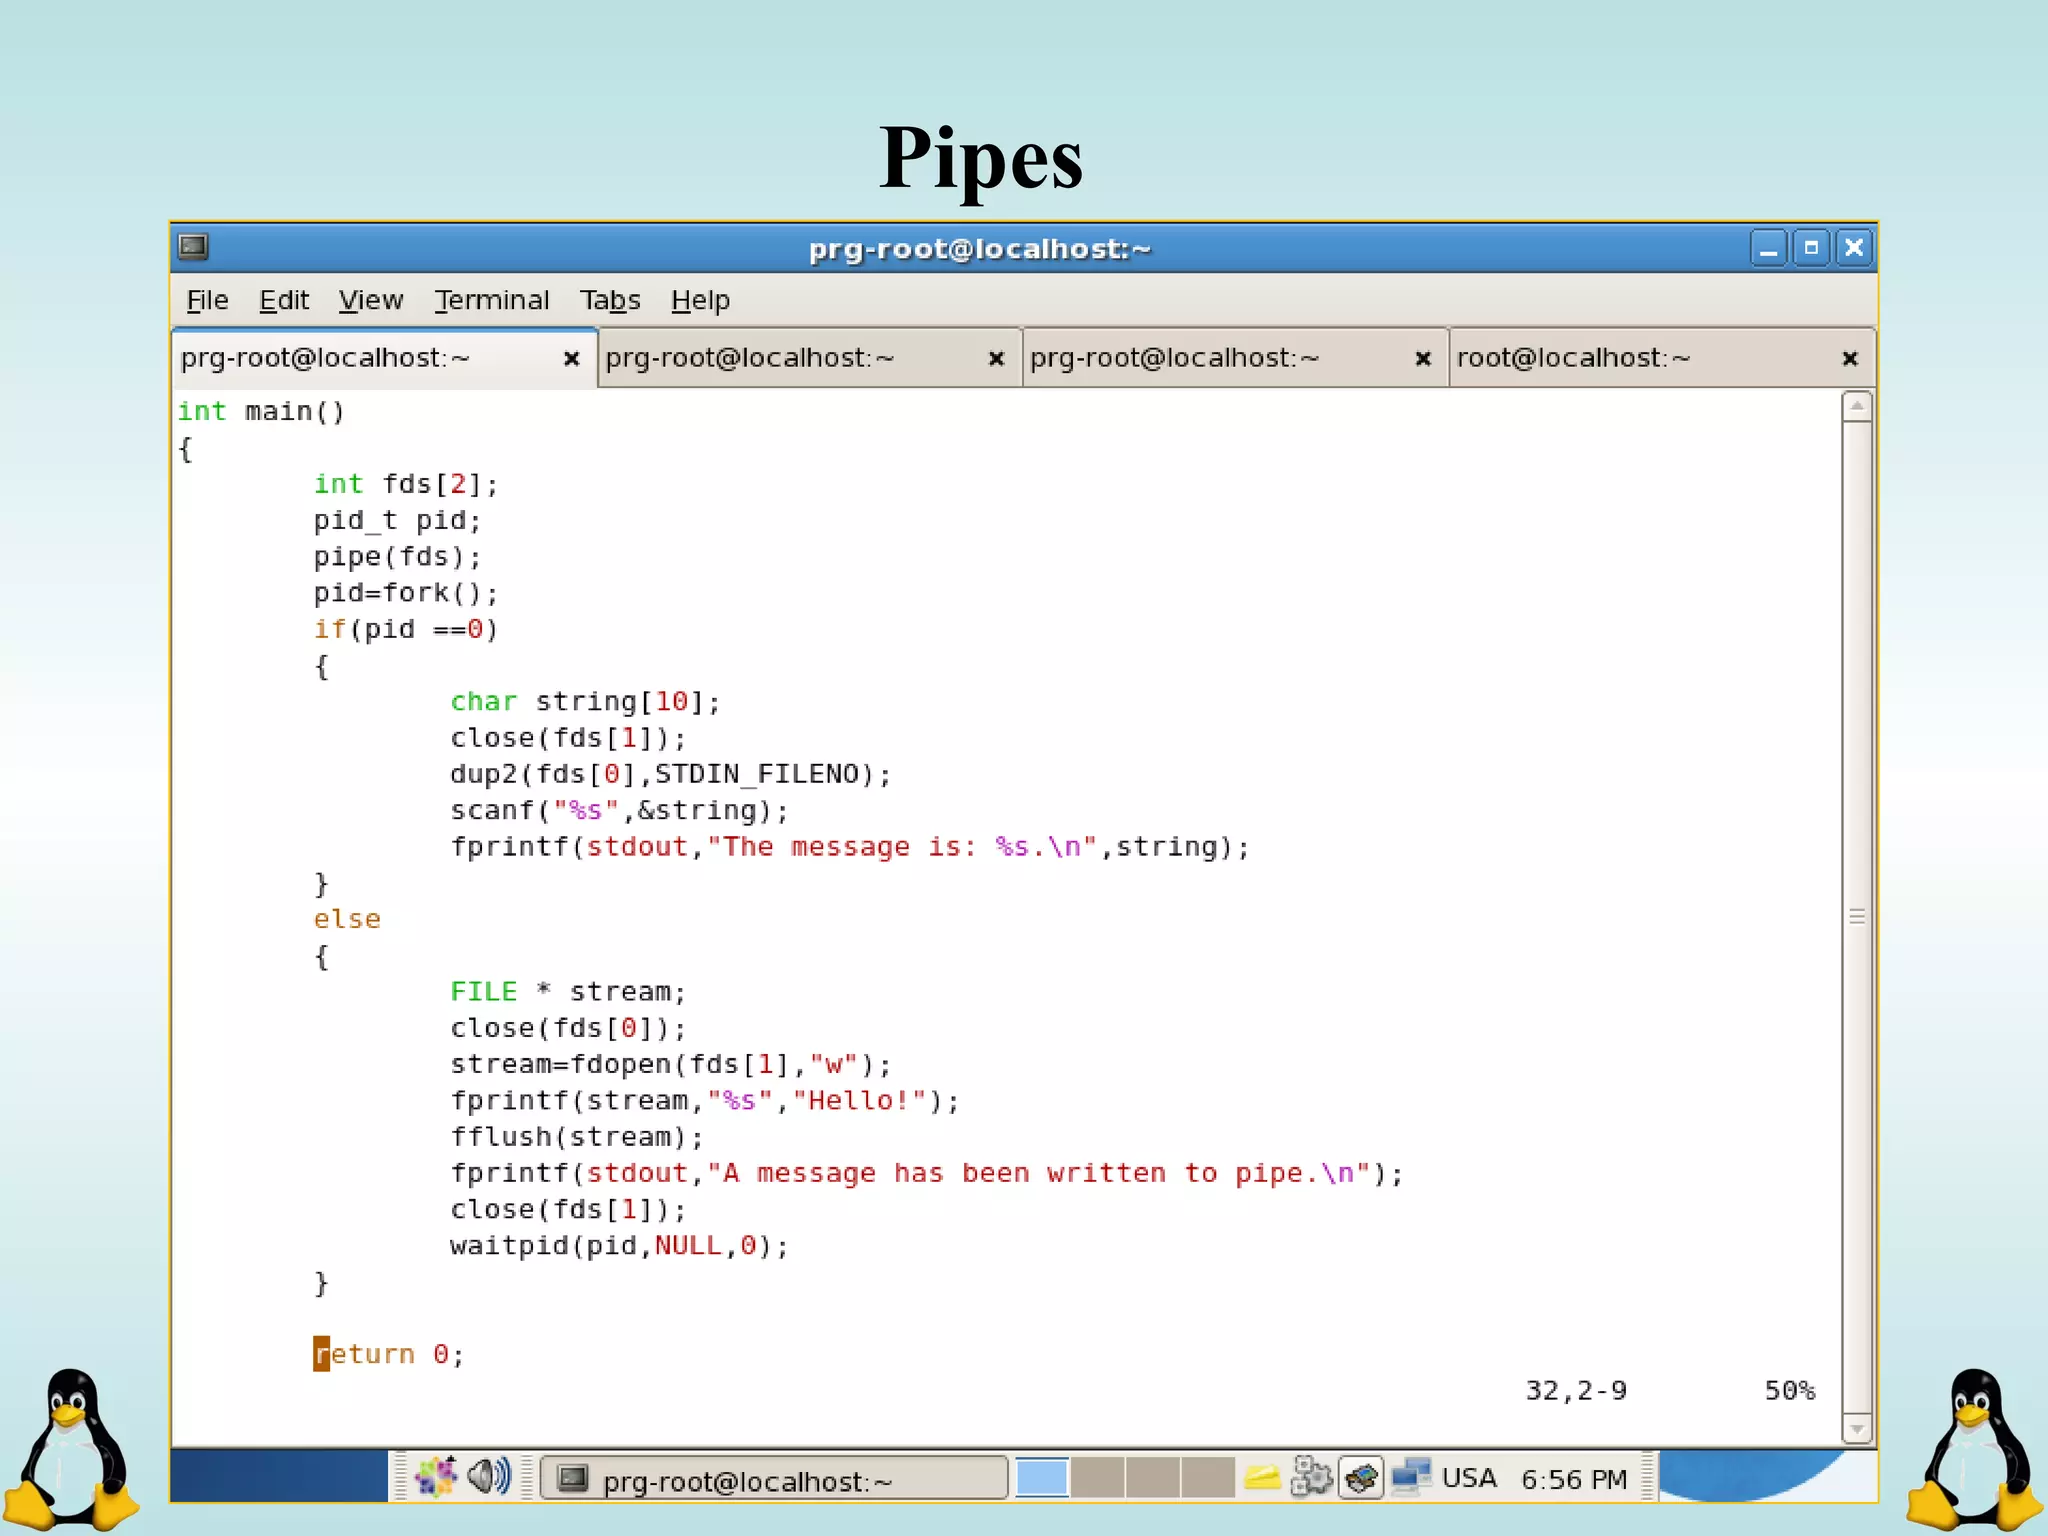Switch to the root@localhost tab
The height and width of the screenshot is (1536, 2048).
(1662, 358)
